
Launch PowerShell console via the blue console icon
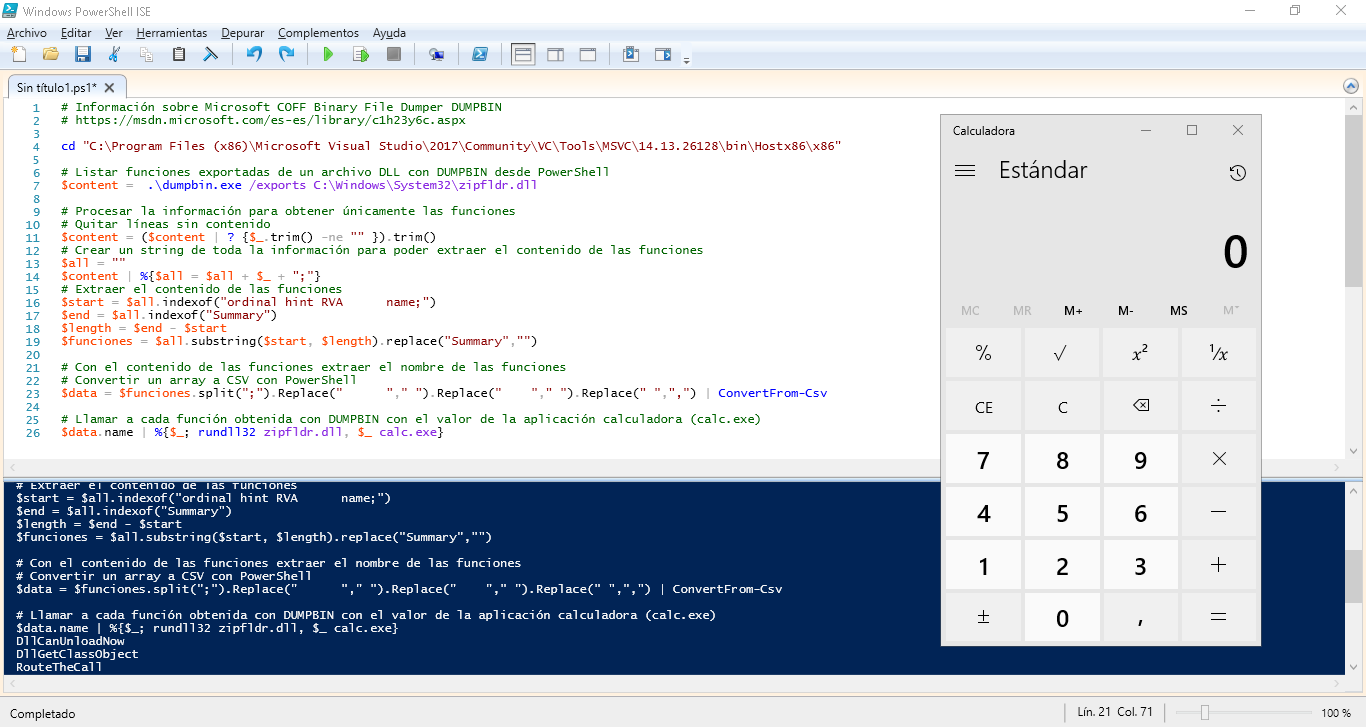(x=481, y=54)
